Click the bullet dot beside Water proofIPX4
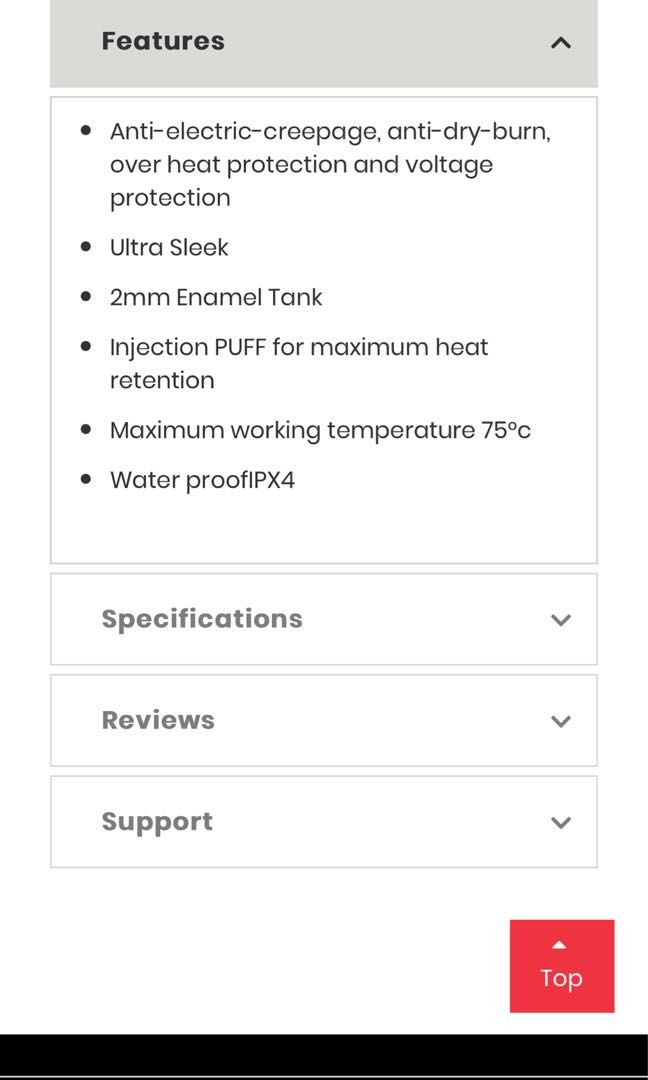This screenshot has width=648, height=1080. (86, 480)
